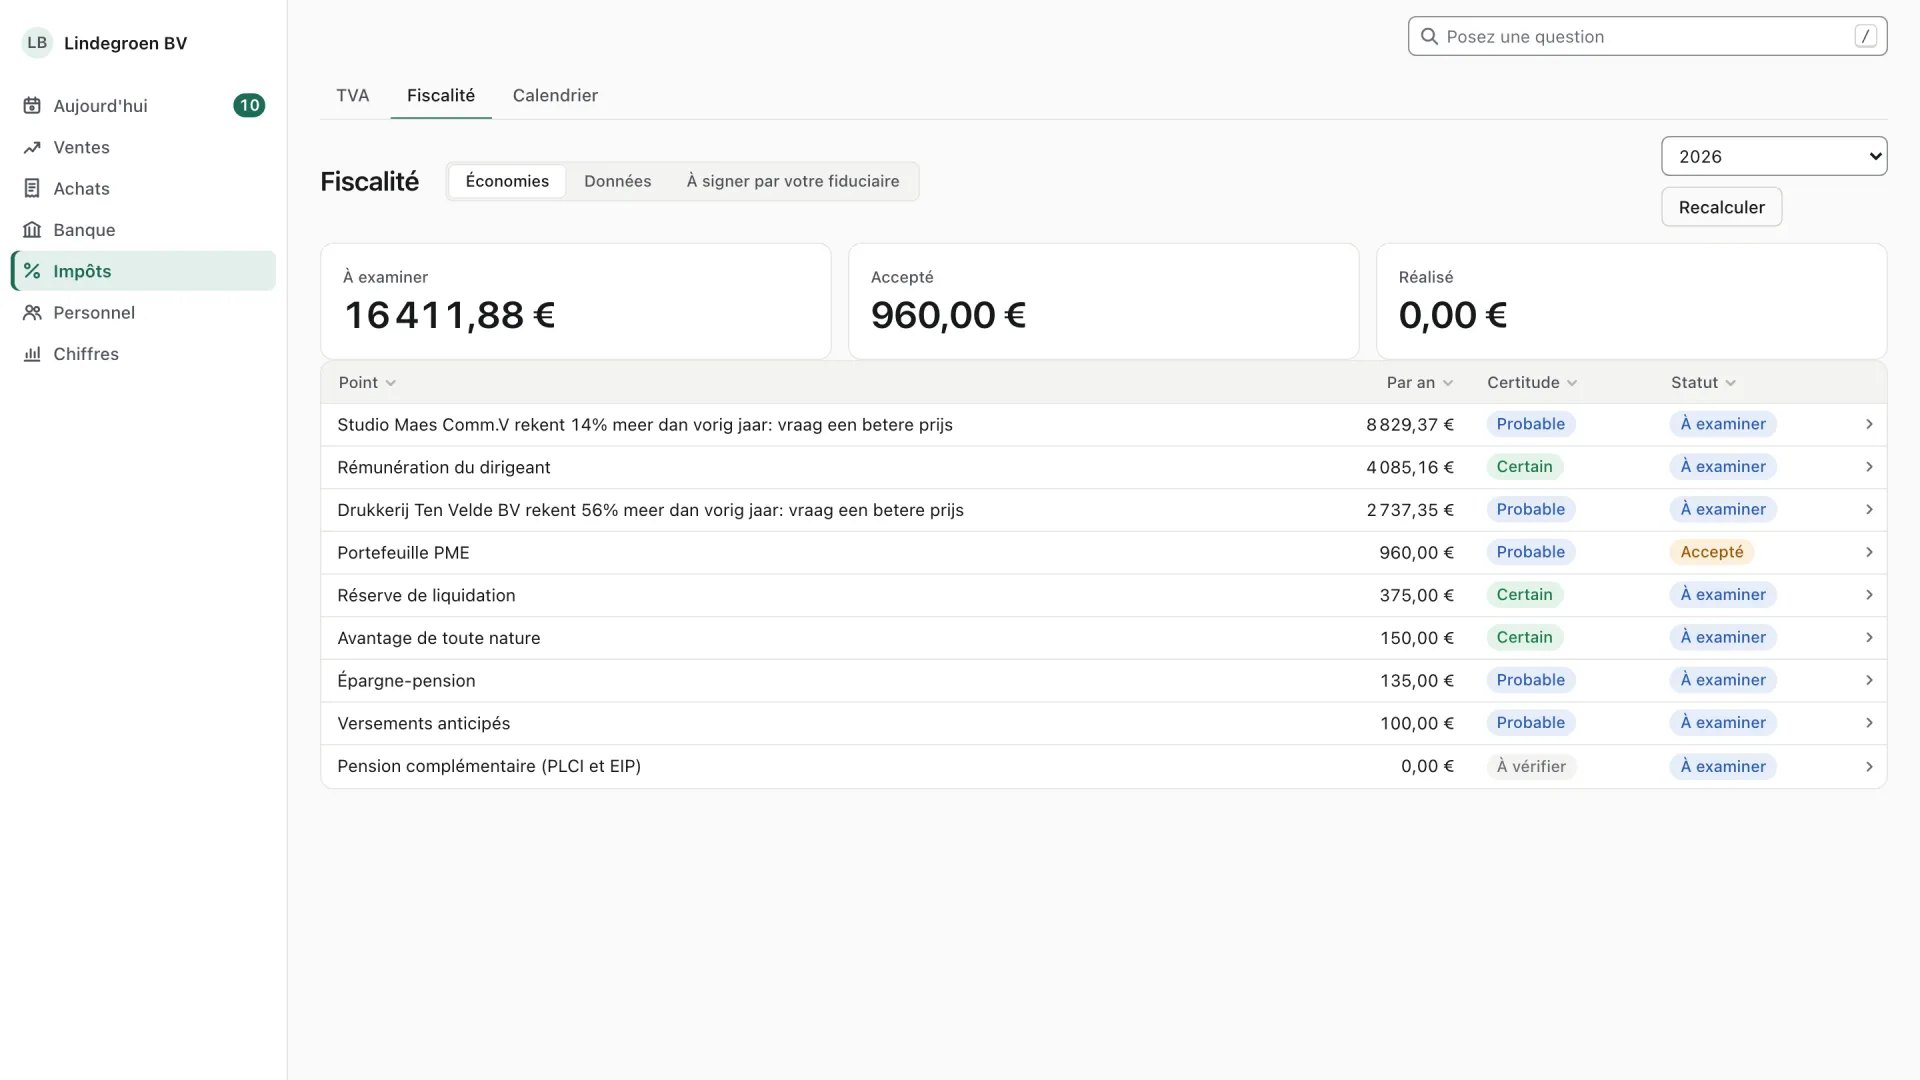The height and width of the screenshot is (1080, 1920).
Task: Click the Ventes trend arrow icon
Action: click(x=32, y=147)
